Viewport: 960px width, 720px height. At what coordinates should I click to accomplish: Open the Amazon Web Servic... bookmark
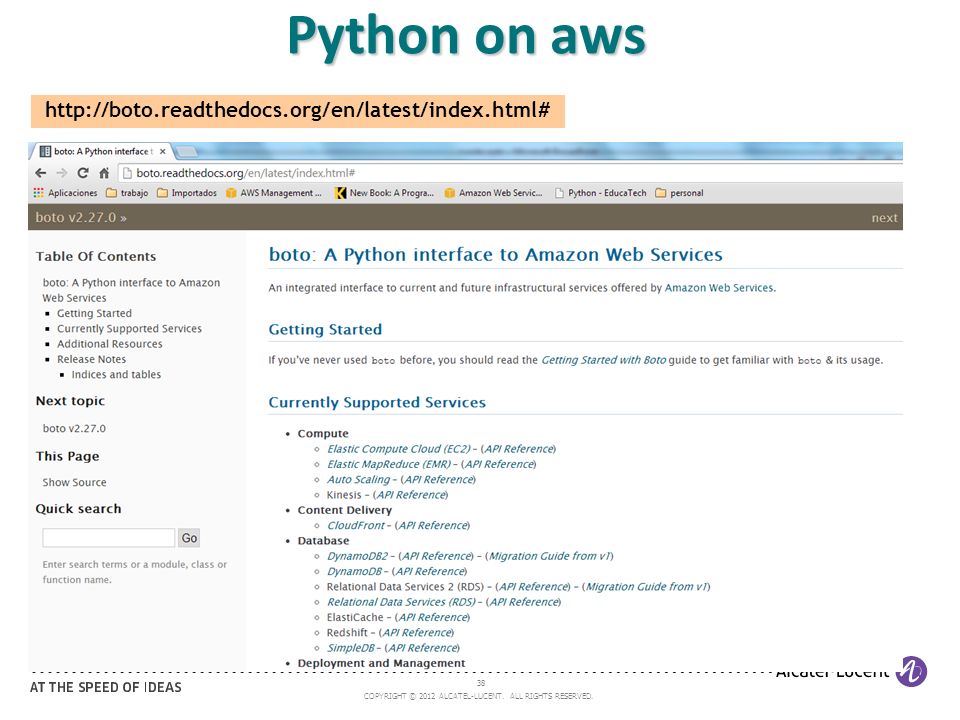[493, 193]
